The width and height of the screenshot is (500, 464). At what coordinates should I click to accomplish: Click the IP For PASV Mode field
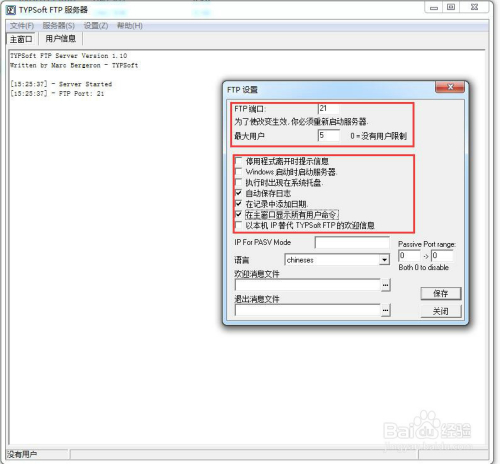coord(352,243)
